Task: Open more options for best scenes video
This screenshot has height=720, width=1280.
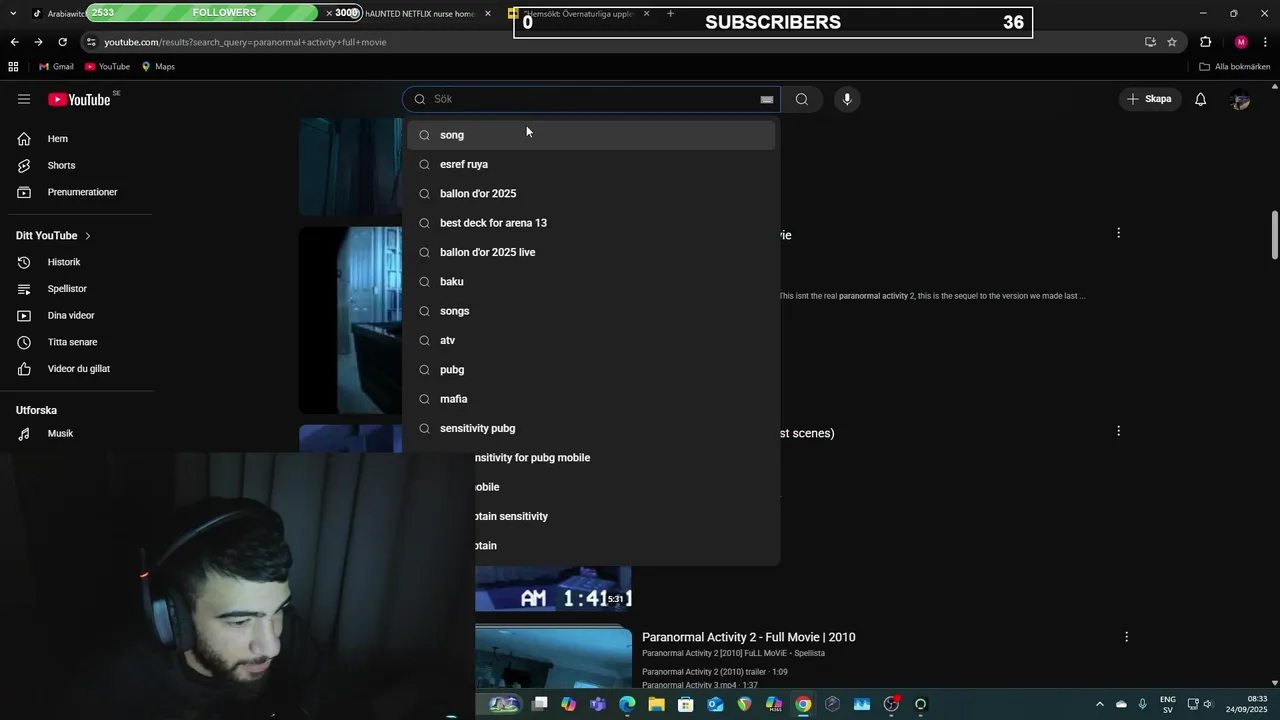Action: [1118, 431]
